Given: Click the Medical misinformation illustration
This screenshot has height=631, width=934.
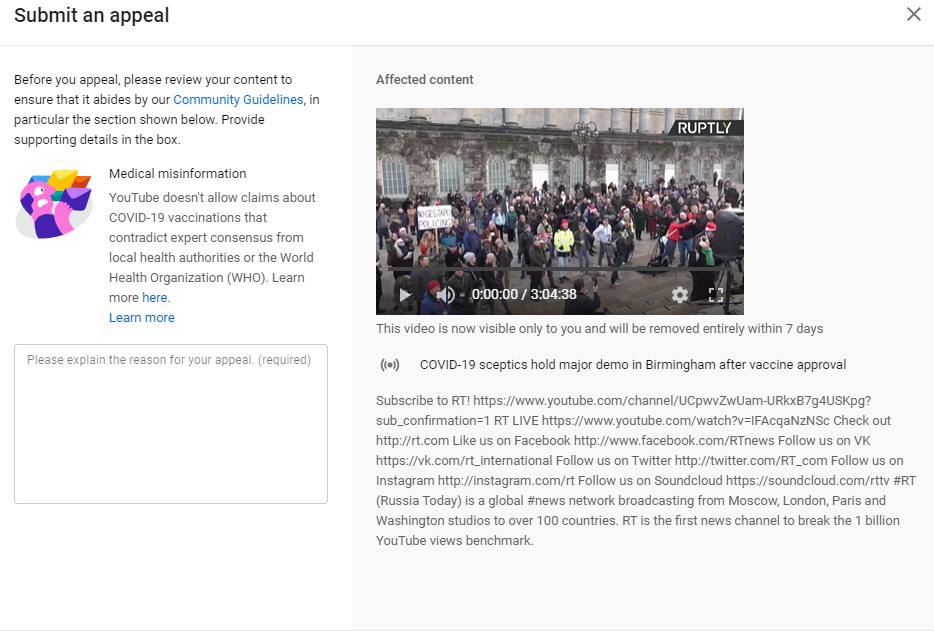Looking at the screenshot, I should click(54, 204).
